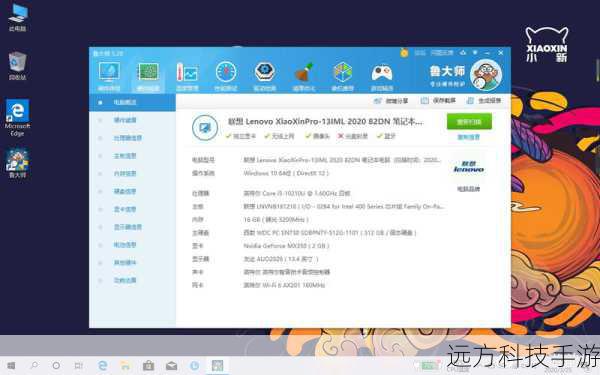Click the gold medal icon in the title bar
The height and width of the screenshot is (375, 600).
click(x=404, y=53)
